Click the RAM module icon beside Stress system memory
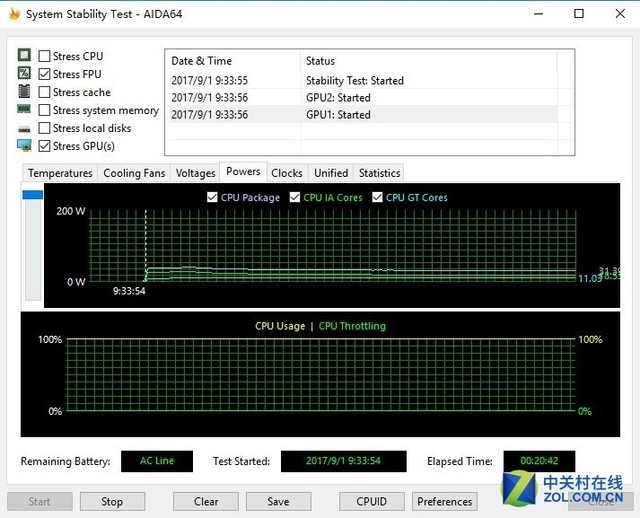Image resolution: width=640 pixels, height=518 pixels. pos(24,109)
